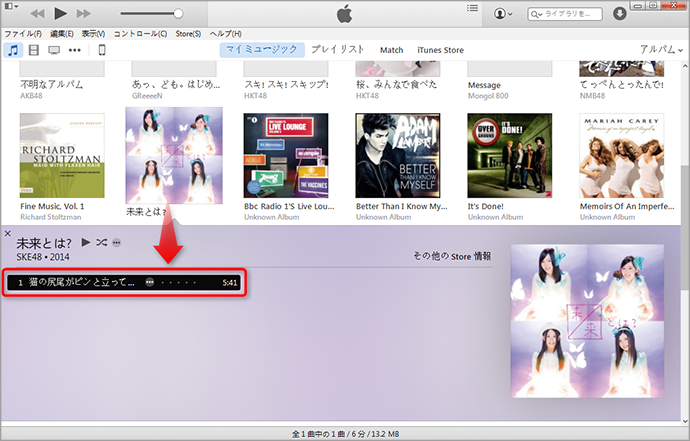Screen dimensions: 690x441
Task: Click the 5:41 track duration
Action: [x=230, y=283]
